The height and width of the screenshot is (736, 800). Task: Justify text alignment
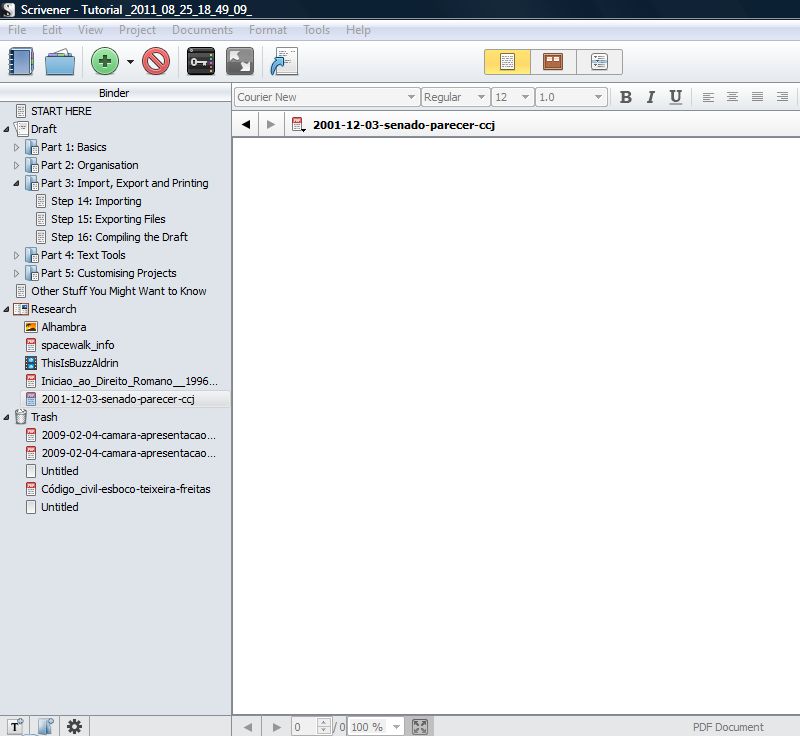coord(757,97)
